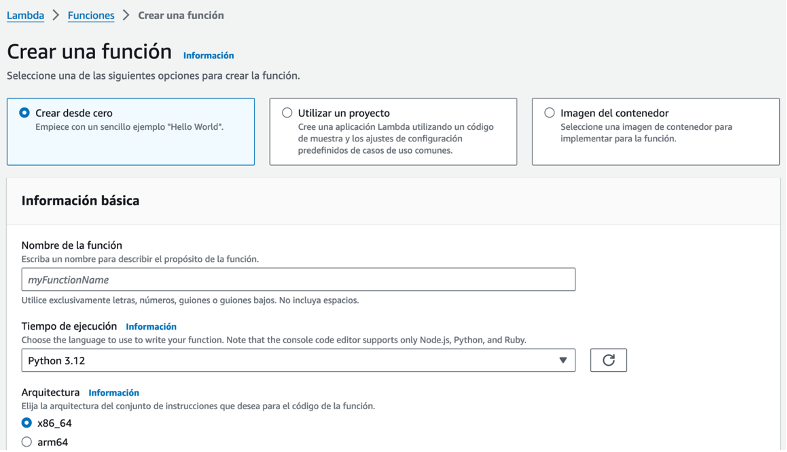Screen dimensions: 787x452
Task: Select the Crear desde cero radio option
Action: point(24,113)
